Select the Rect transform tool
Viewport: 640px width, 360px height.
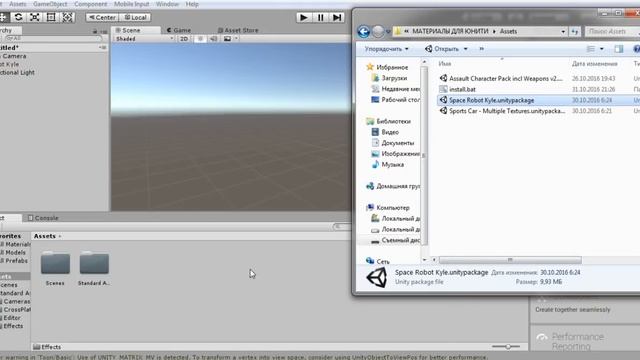(51, 17)
